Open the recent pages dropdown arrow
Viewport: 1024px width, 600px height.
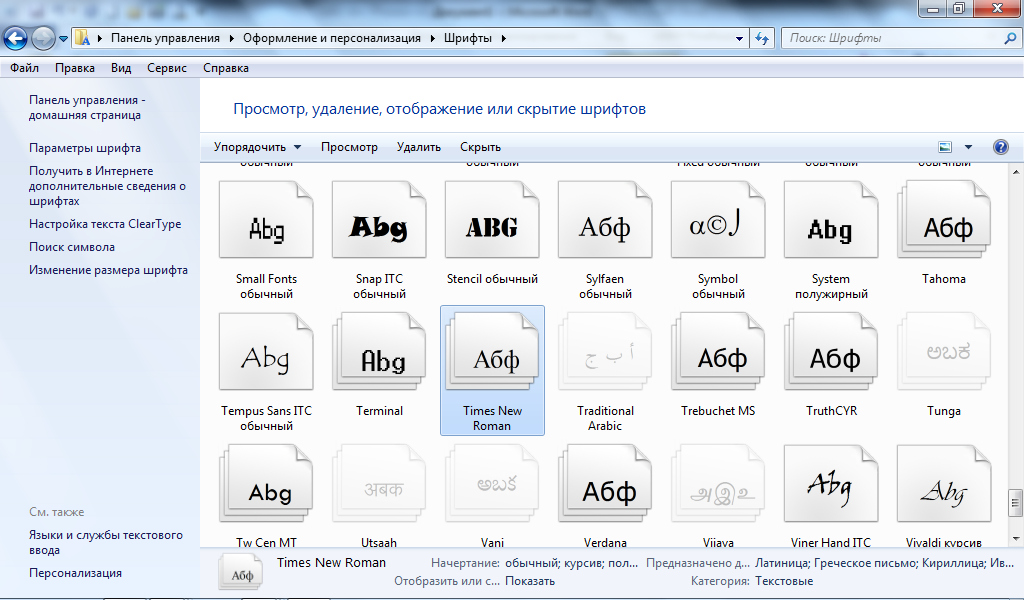63,39
